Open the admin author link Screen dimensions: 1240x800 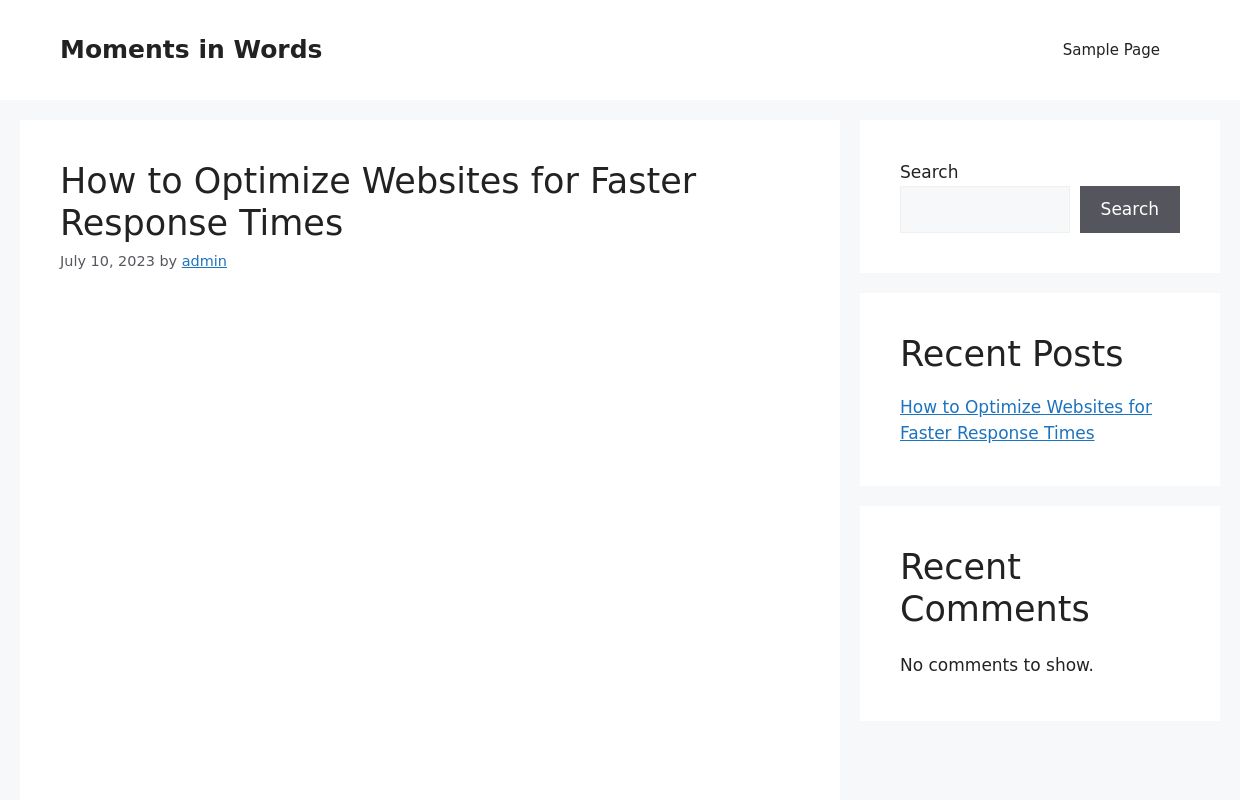(x=204, y=261)
